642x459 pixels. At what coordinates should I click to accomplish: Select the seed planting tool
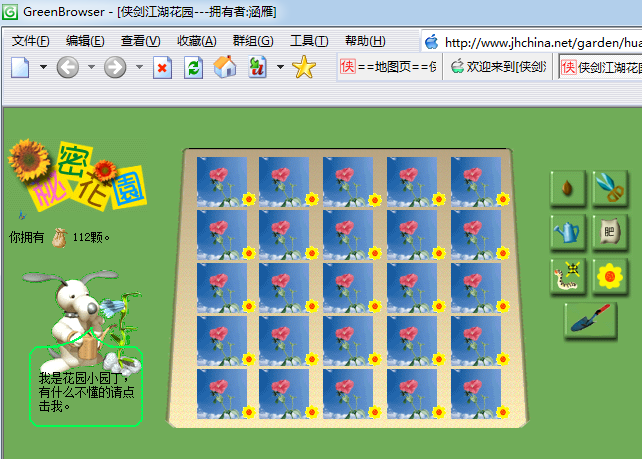[x=567, y=188]
